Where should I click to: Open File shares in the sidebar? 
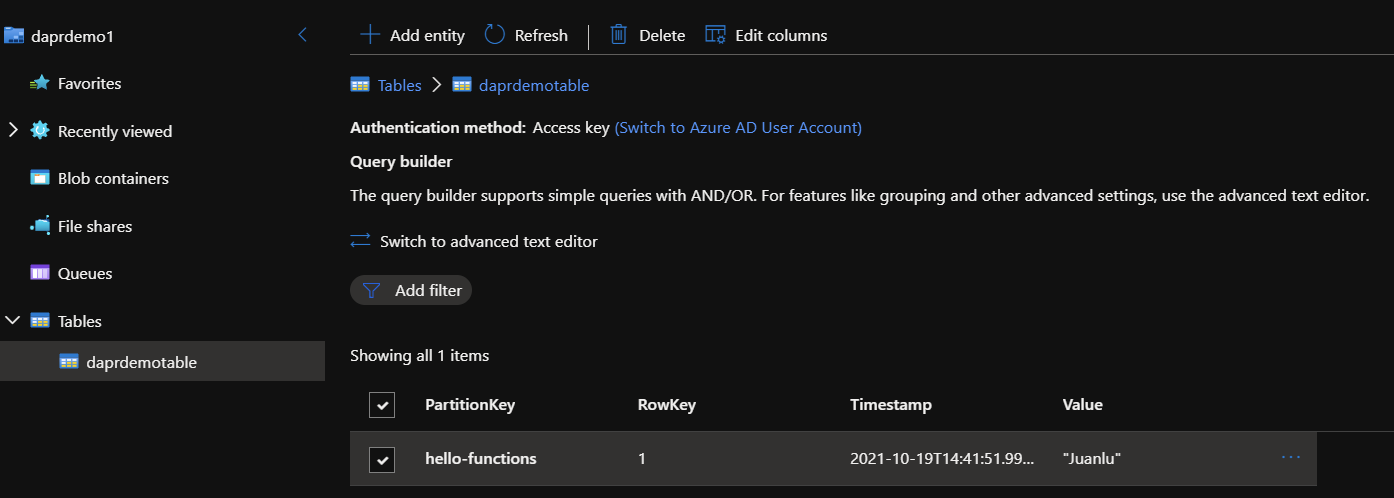95,227
